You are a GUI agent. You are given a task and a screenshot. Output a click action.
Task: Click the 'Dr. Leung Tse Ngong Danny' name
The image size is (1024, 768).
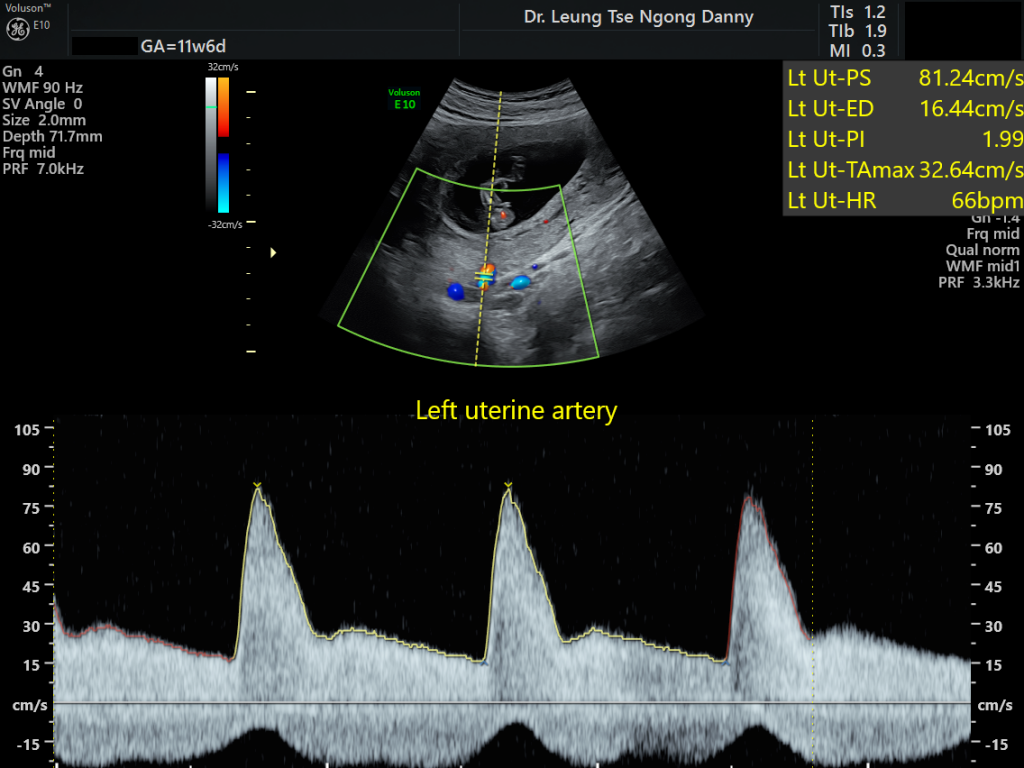click(x=639, y=17)
